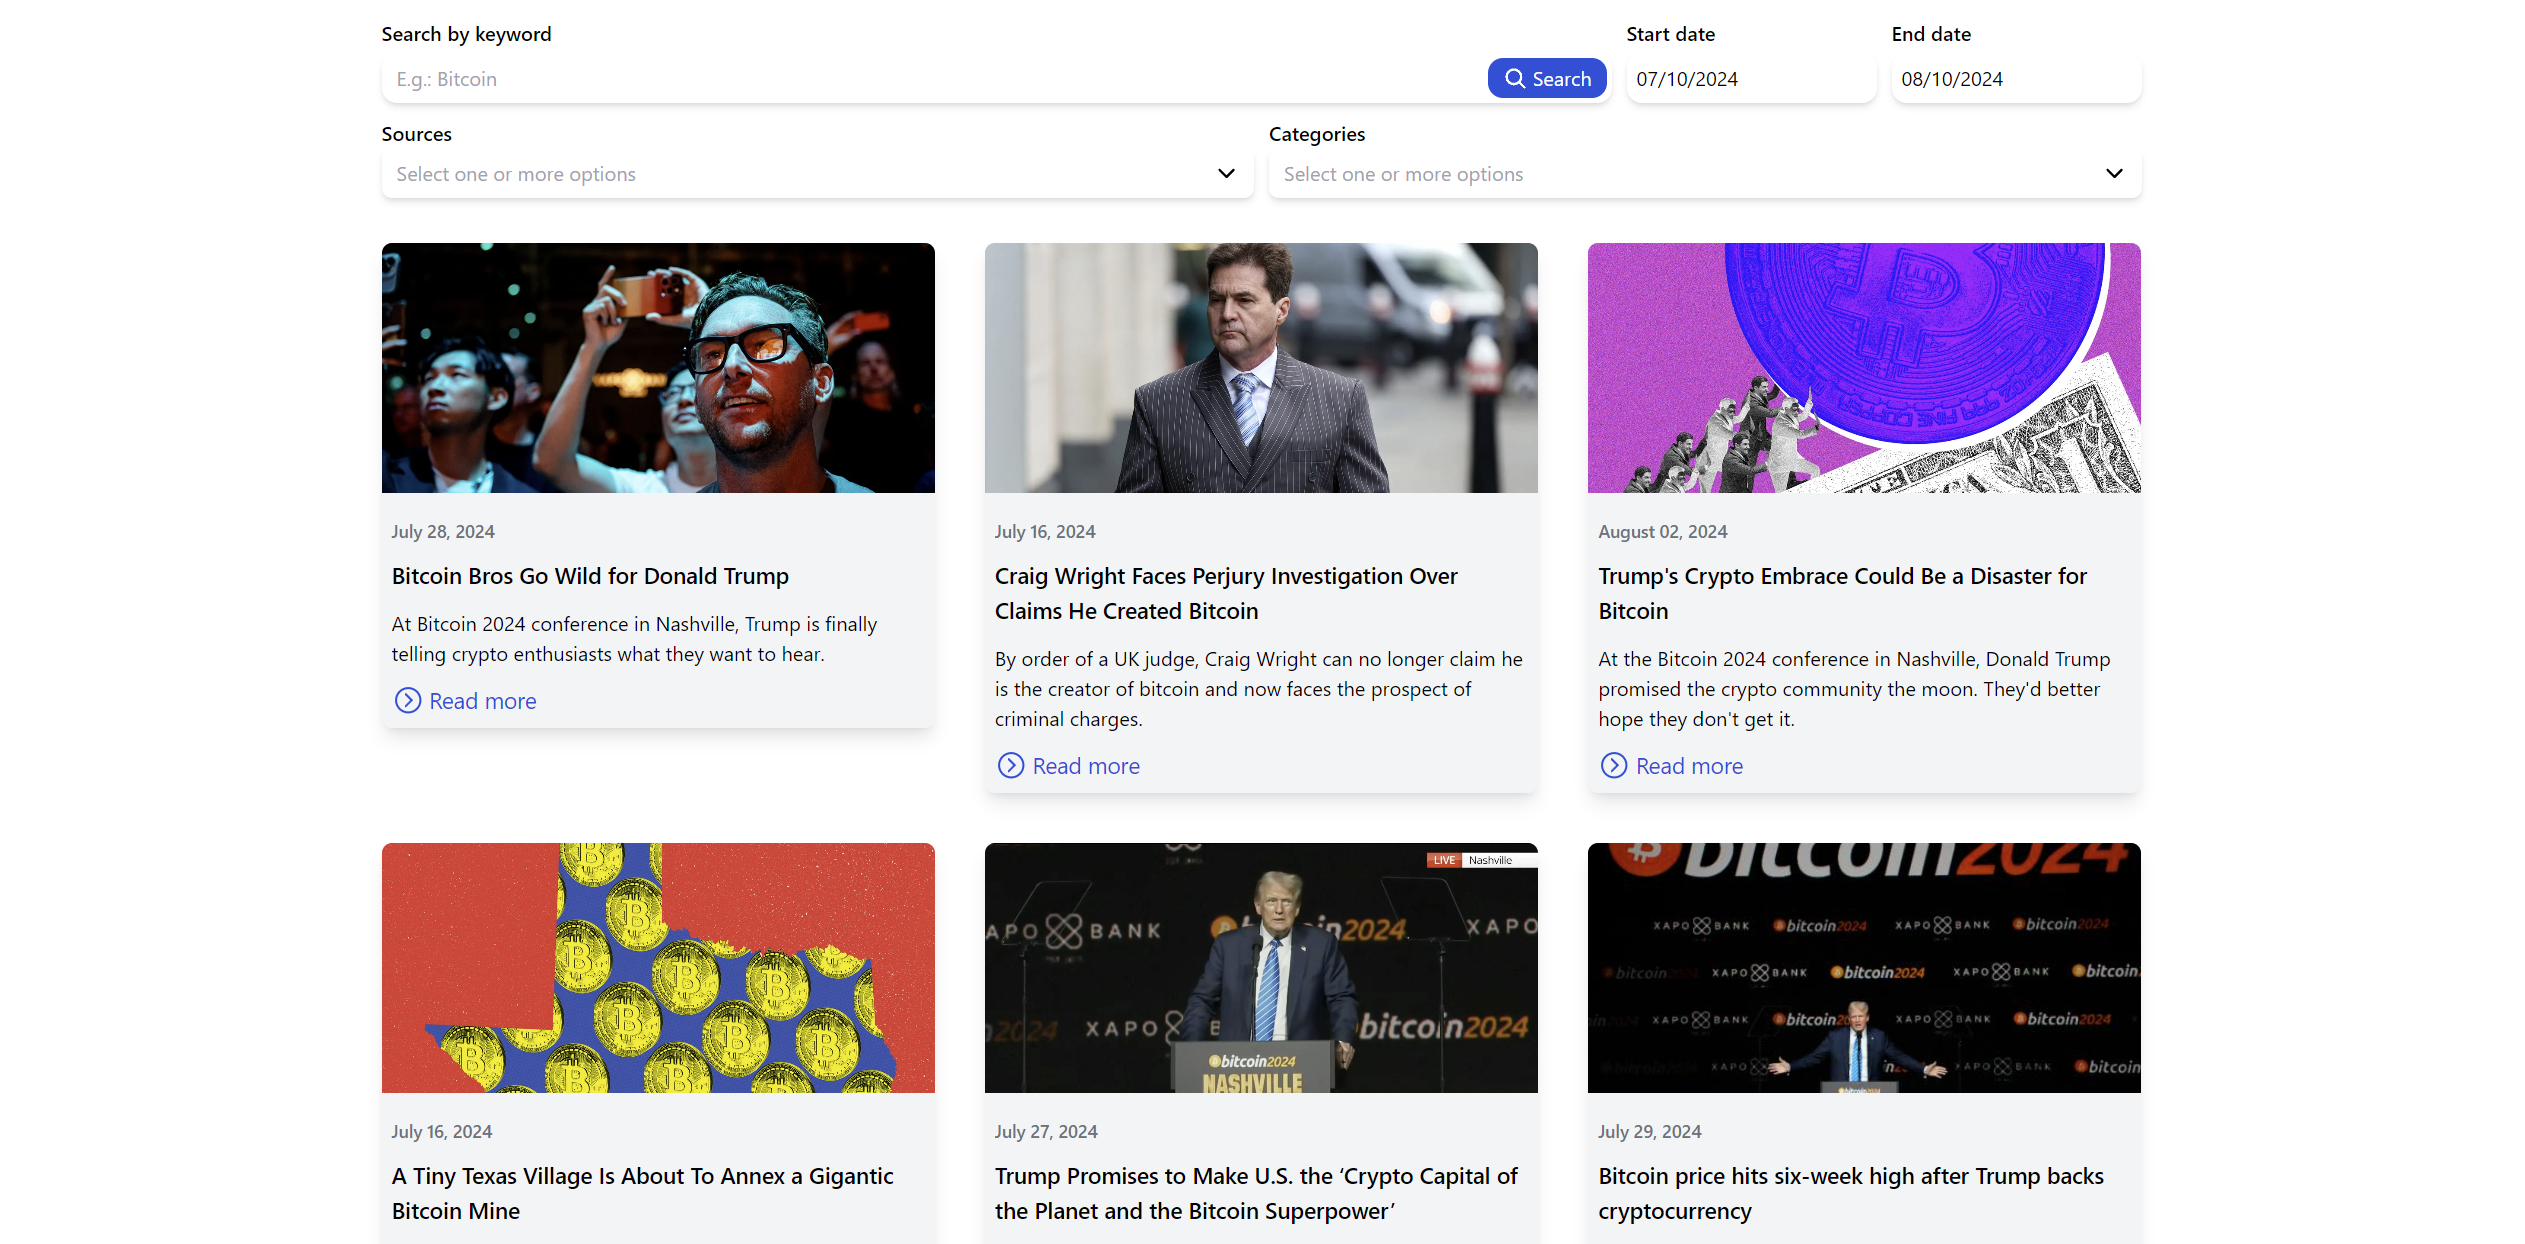2525x1244 pixels.
Task: Open Read more link for Bitcoin Bros article
Action: coord(482,701)
